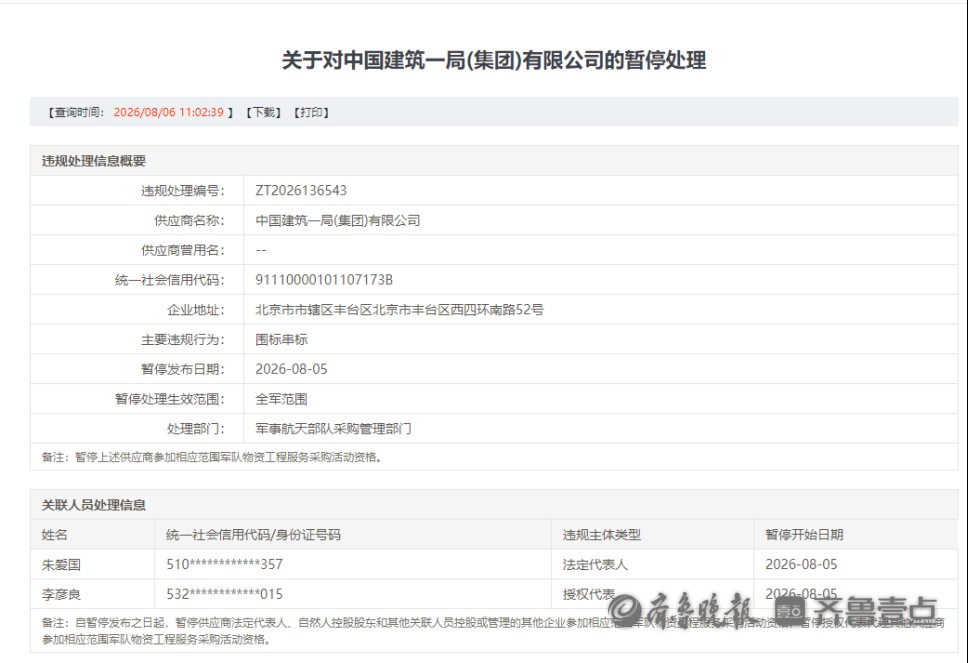Screen dimensions: 968x663
Task: Select supplier name 中国建筑一局(集团)有限公司 in table
Action: click(338, 220)
